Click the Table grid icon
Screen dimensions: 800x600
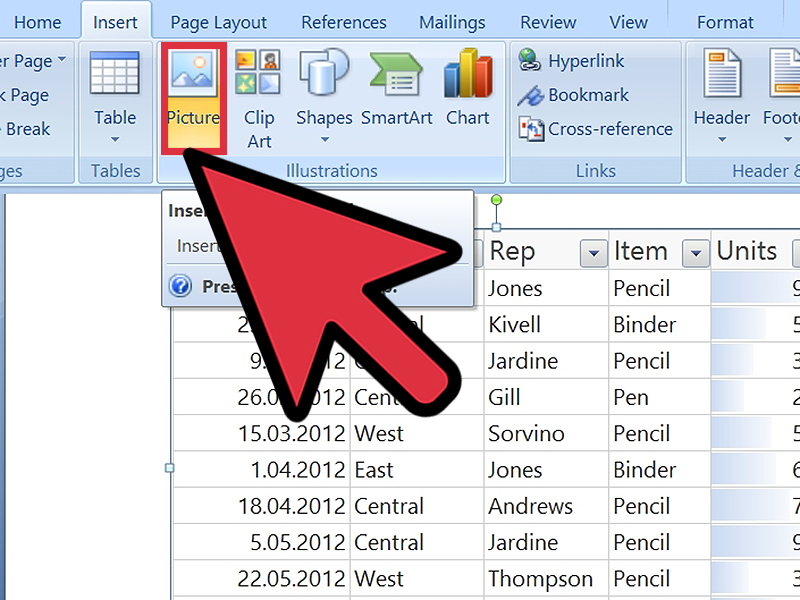(x=115, y=72)
